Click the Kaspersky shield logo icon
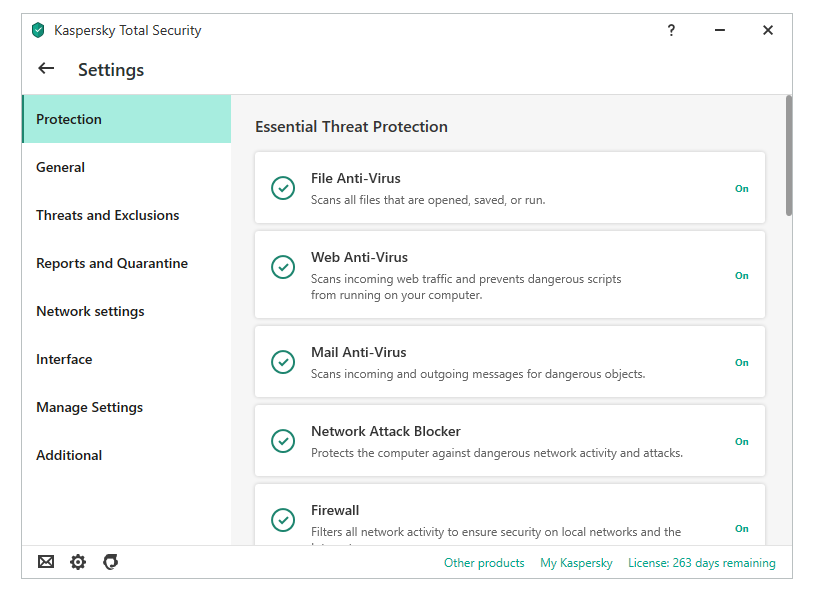 pos(38,31)
